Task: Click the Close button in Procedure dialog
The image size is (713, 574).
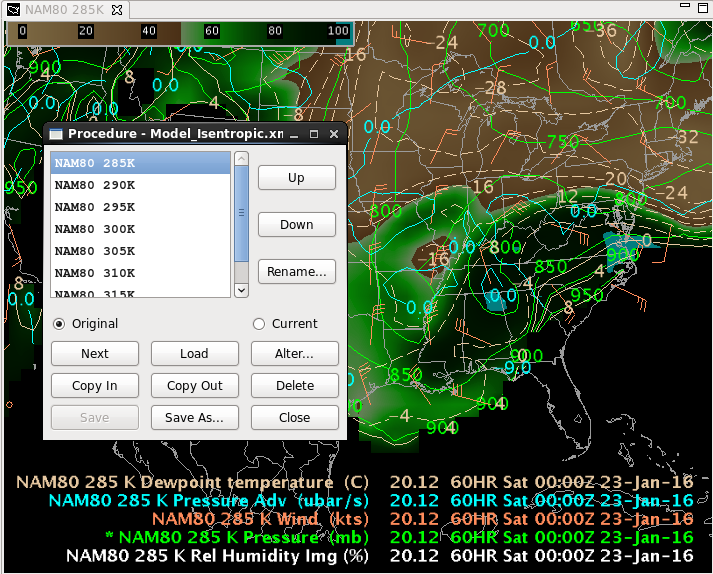Action: tap(295, 418)
